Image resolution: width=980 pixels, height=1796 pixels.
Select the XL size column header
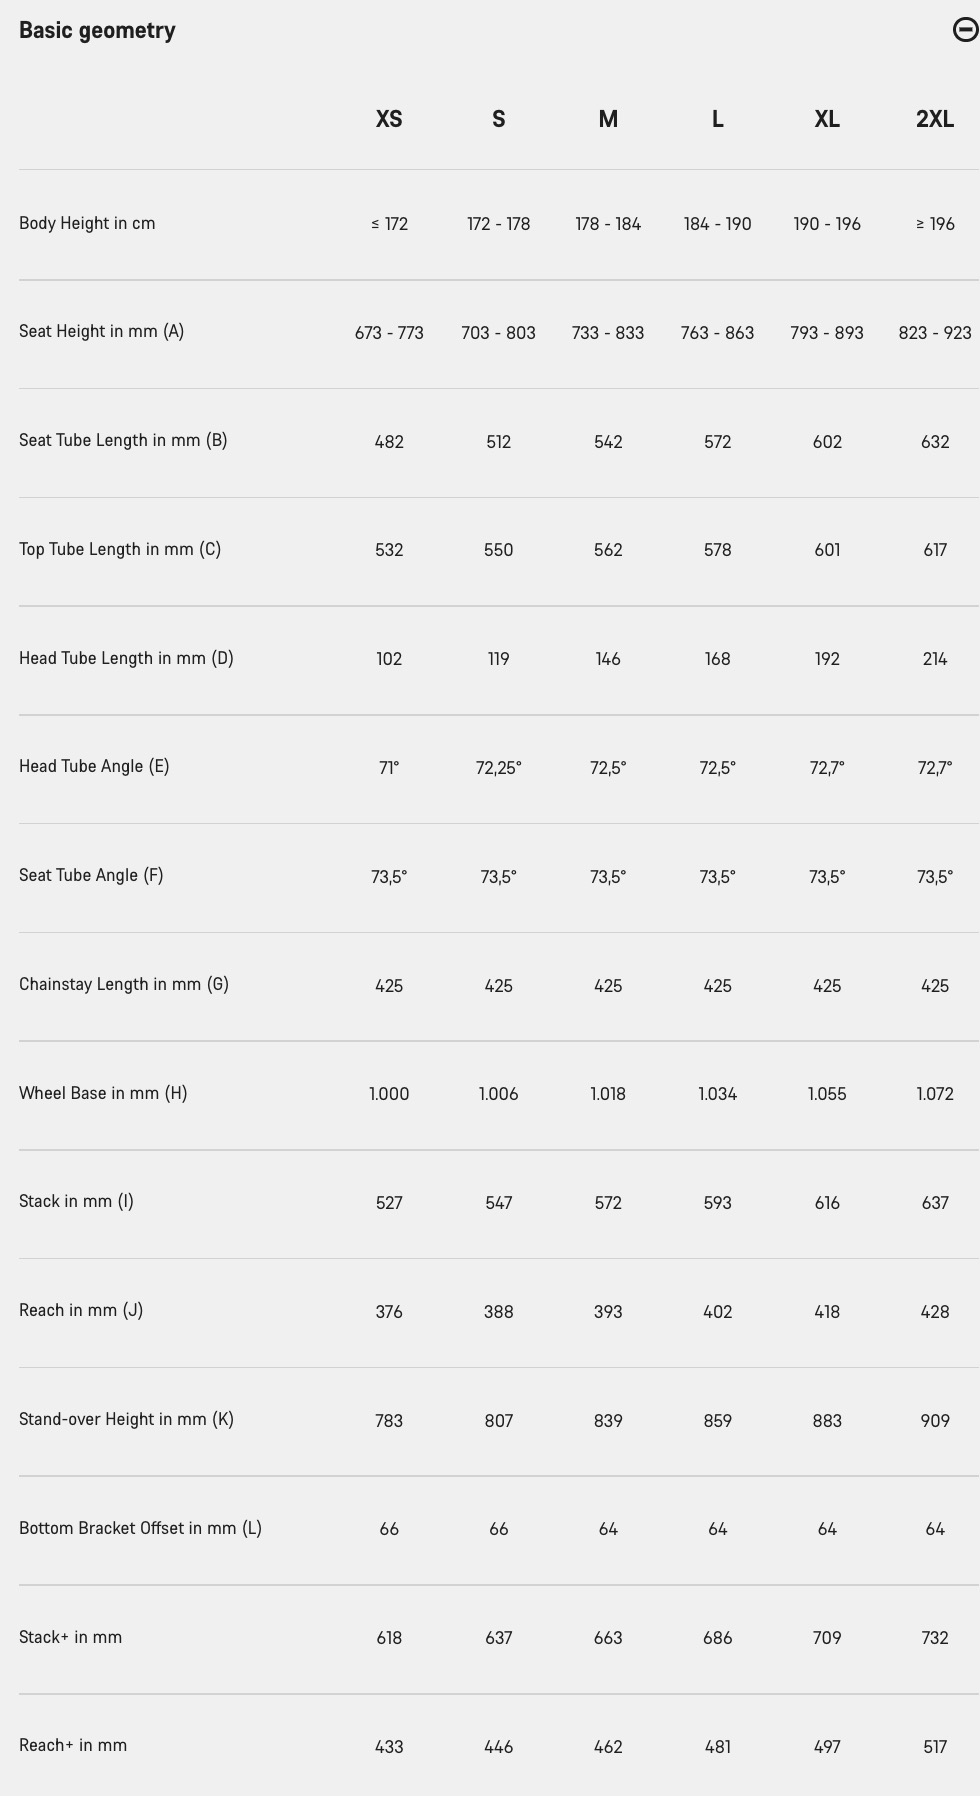(827, 119)
